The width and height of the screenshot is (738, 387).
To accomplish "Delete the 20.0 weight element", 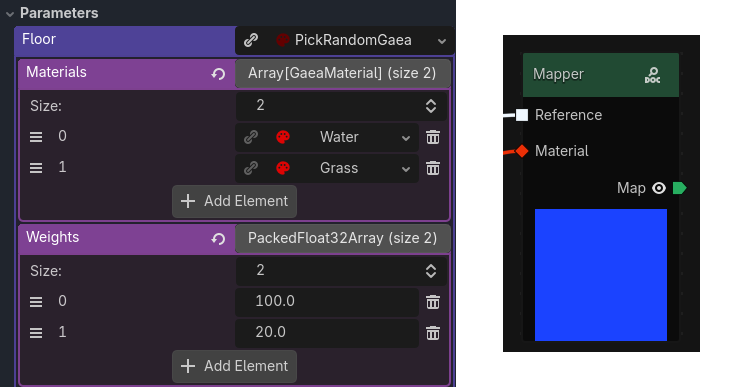I will pos(433,333).
